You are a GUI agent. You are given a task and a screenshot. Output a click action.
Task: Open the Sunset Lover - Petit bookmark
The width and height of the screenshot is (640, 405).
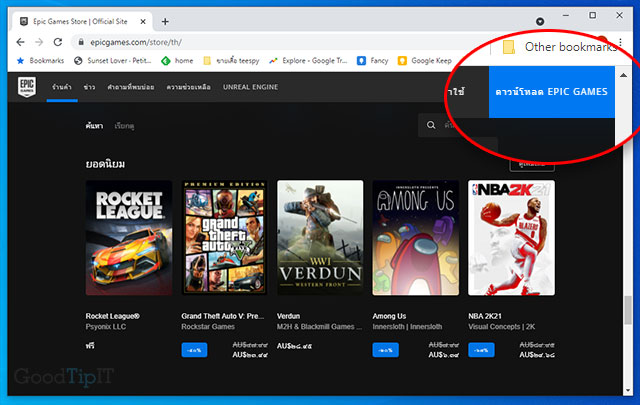113,60
